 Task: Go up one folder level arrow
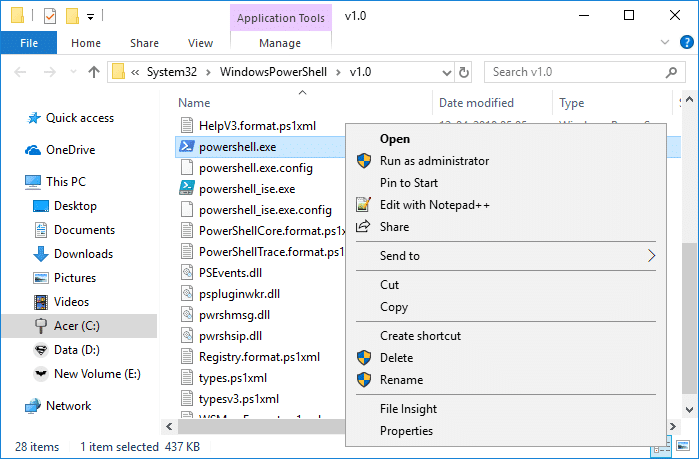pos(94,72)
